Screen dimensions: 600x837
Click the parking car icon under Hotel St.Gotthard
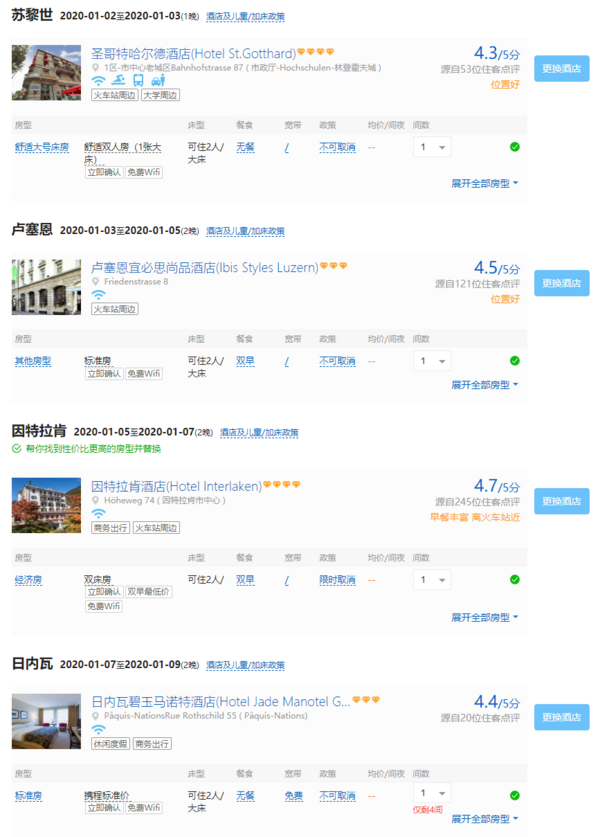(x=158, y=81)
